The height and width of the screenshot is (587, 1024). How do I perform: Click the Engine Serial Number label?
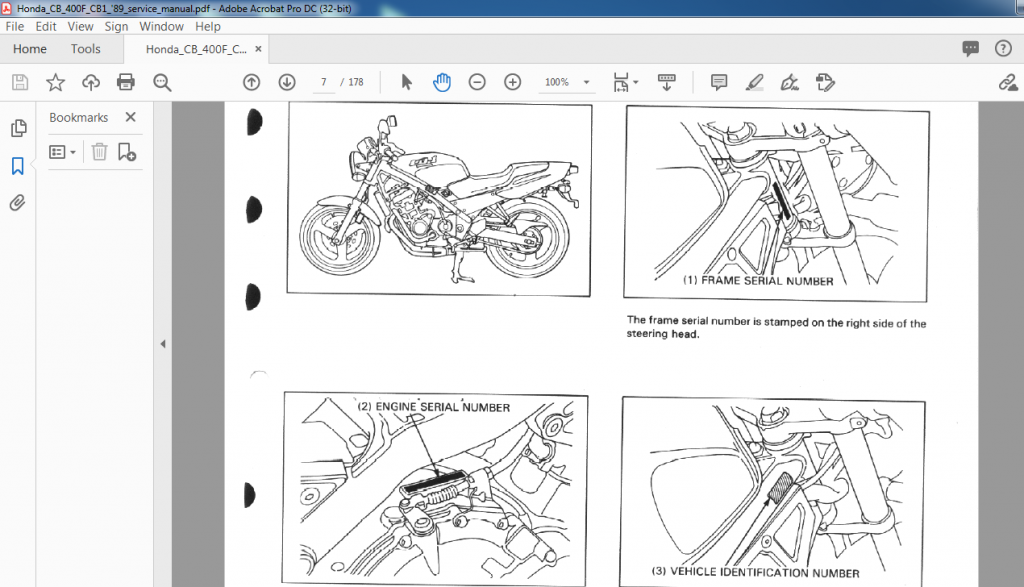click(x=434, y=407)
